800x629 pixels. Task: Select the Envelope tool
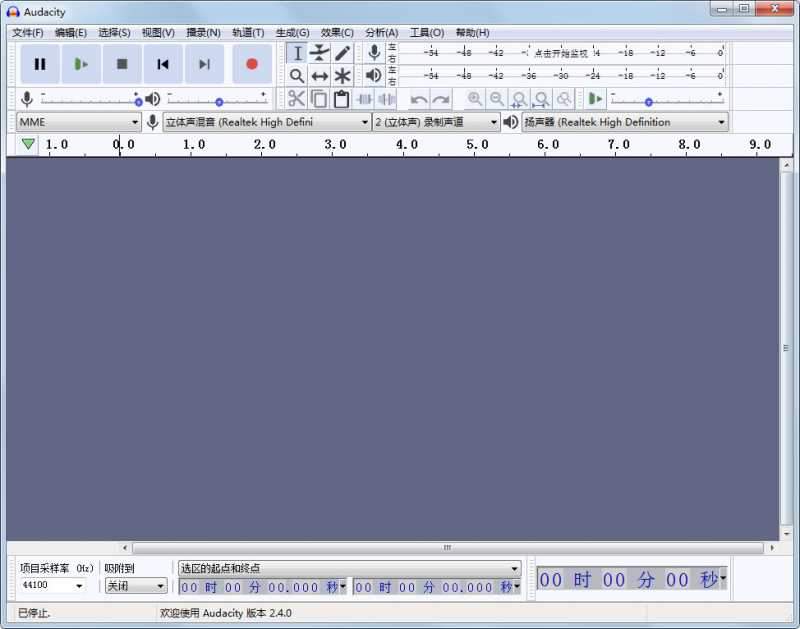pyautogui.click(x=320, y=52)
